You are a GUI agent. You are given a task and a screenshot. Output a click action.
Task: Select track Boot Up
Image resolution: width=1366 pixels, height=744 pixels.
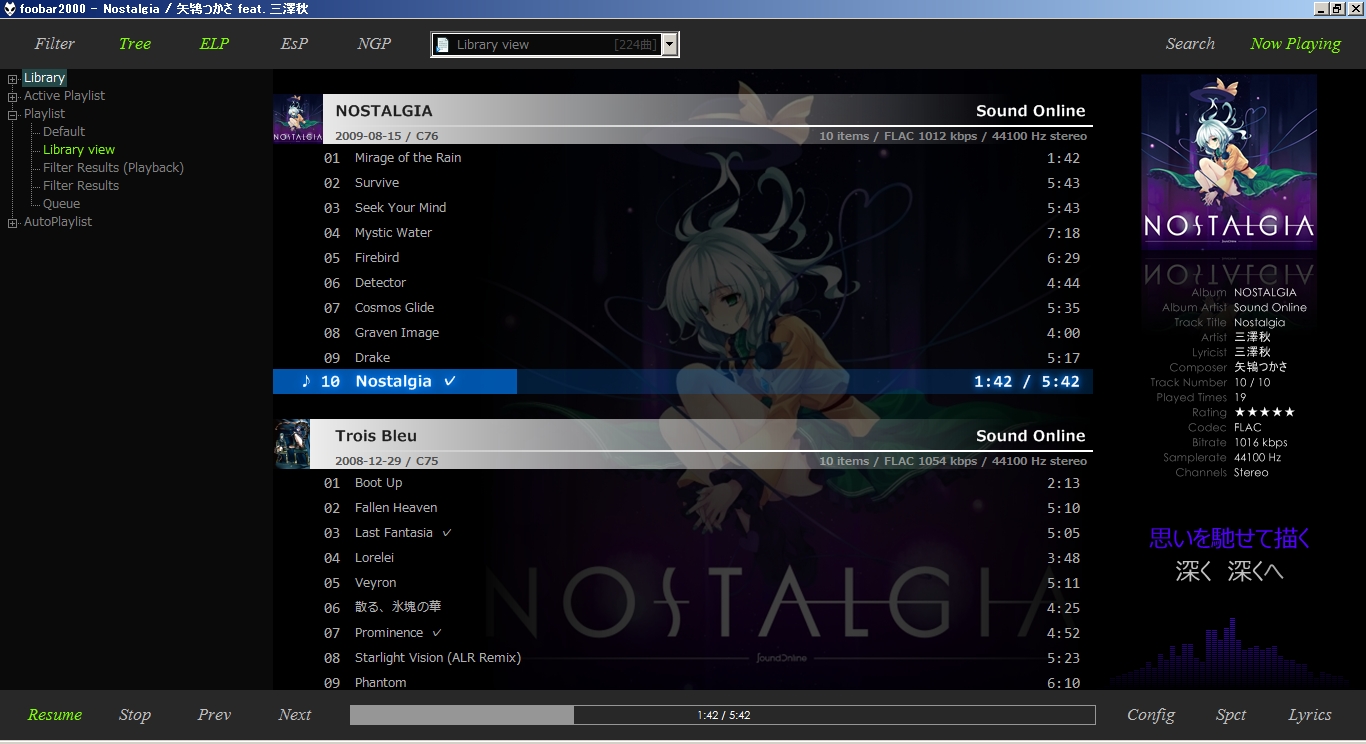point(683,483)
